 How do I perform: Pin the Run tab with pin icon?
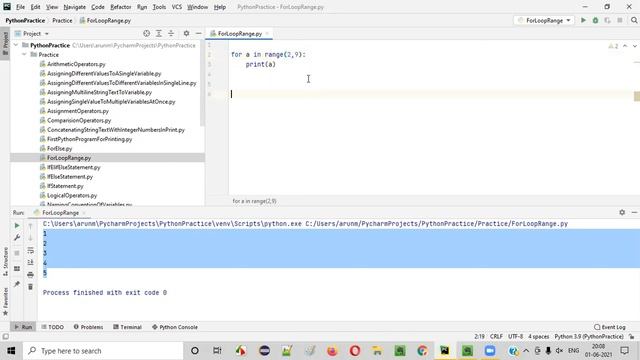(17, 284)
